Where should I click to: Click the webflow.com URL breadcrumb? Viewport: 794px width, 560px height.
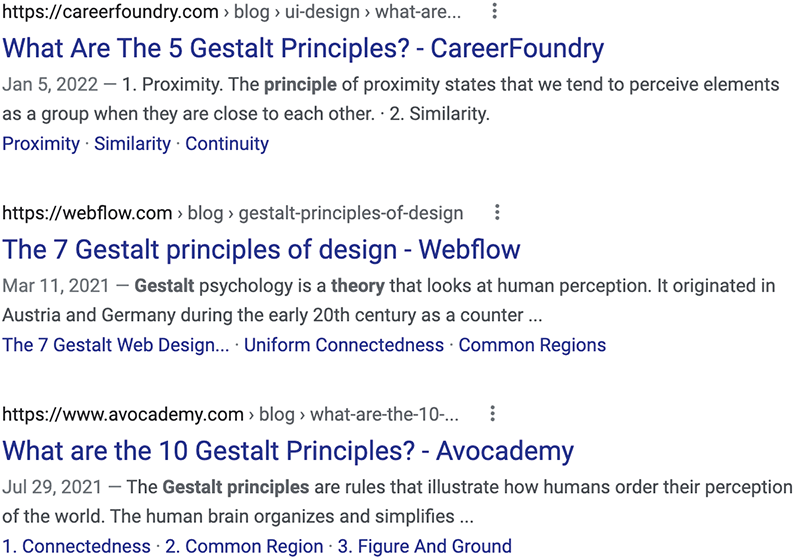tap(232, 213)
